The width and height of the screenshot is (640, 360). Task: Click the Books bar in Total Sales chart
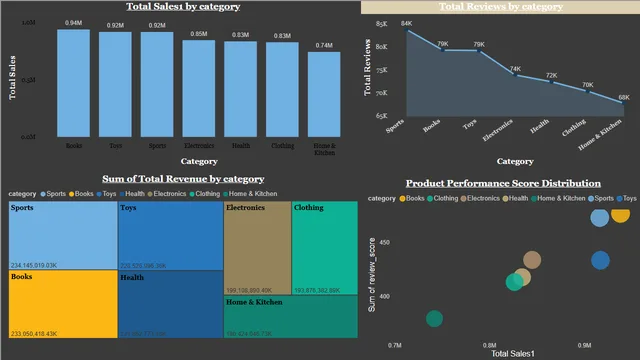tap(73, 83)
